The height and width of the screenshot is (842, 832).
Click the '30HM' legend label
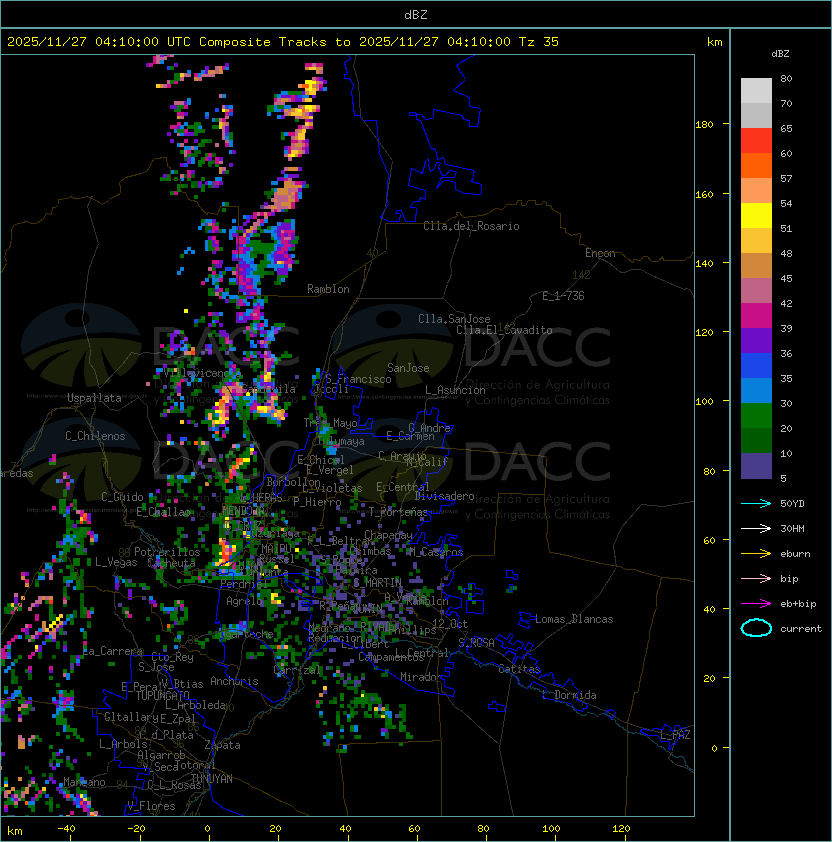[x=792, y=529]
